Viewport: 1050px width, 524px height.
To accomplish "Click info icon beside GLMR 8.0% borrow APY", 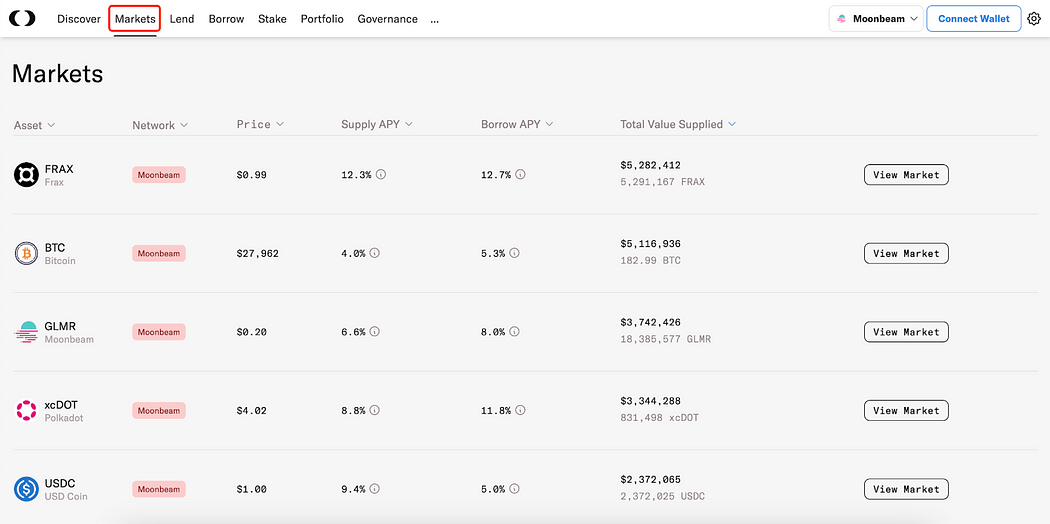I will click(514, 332).
